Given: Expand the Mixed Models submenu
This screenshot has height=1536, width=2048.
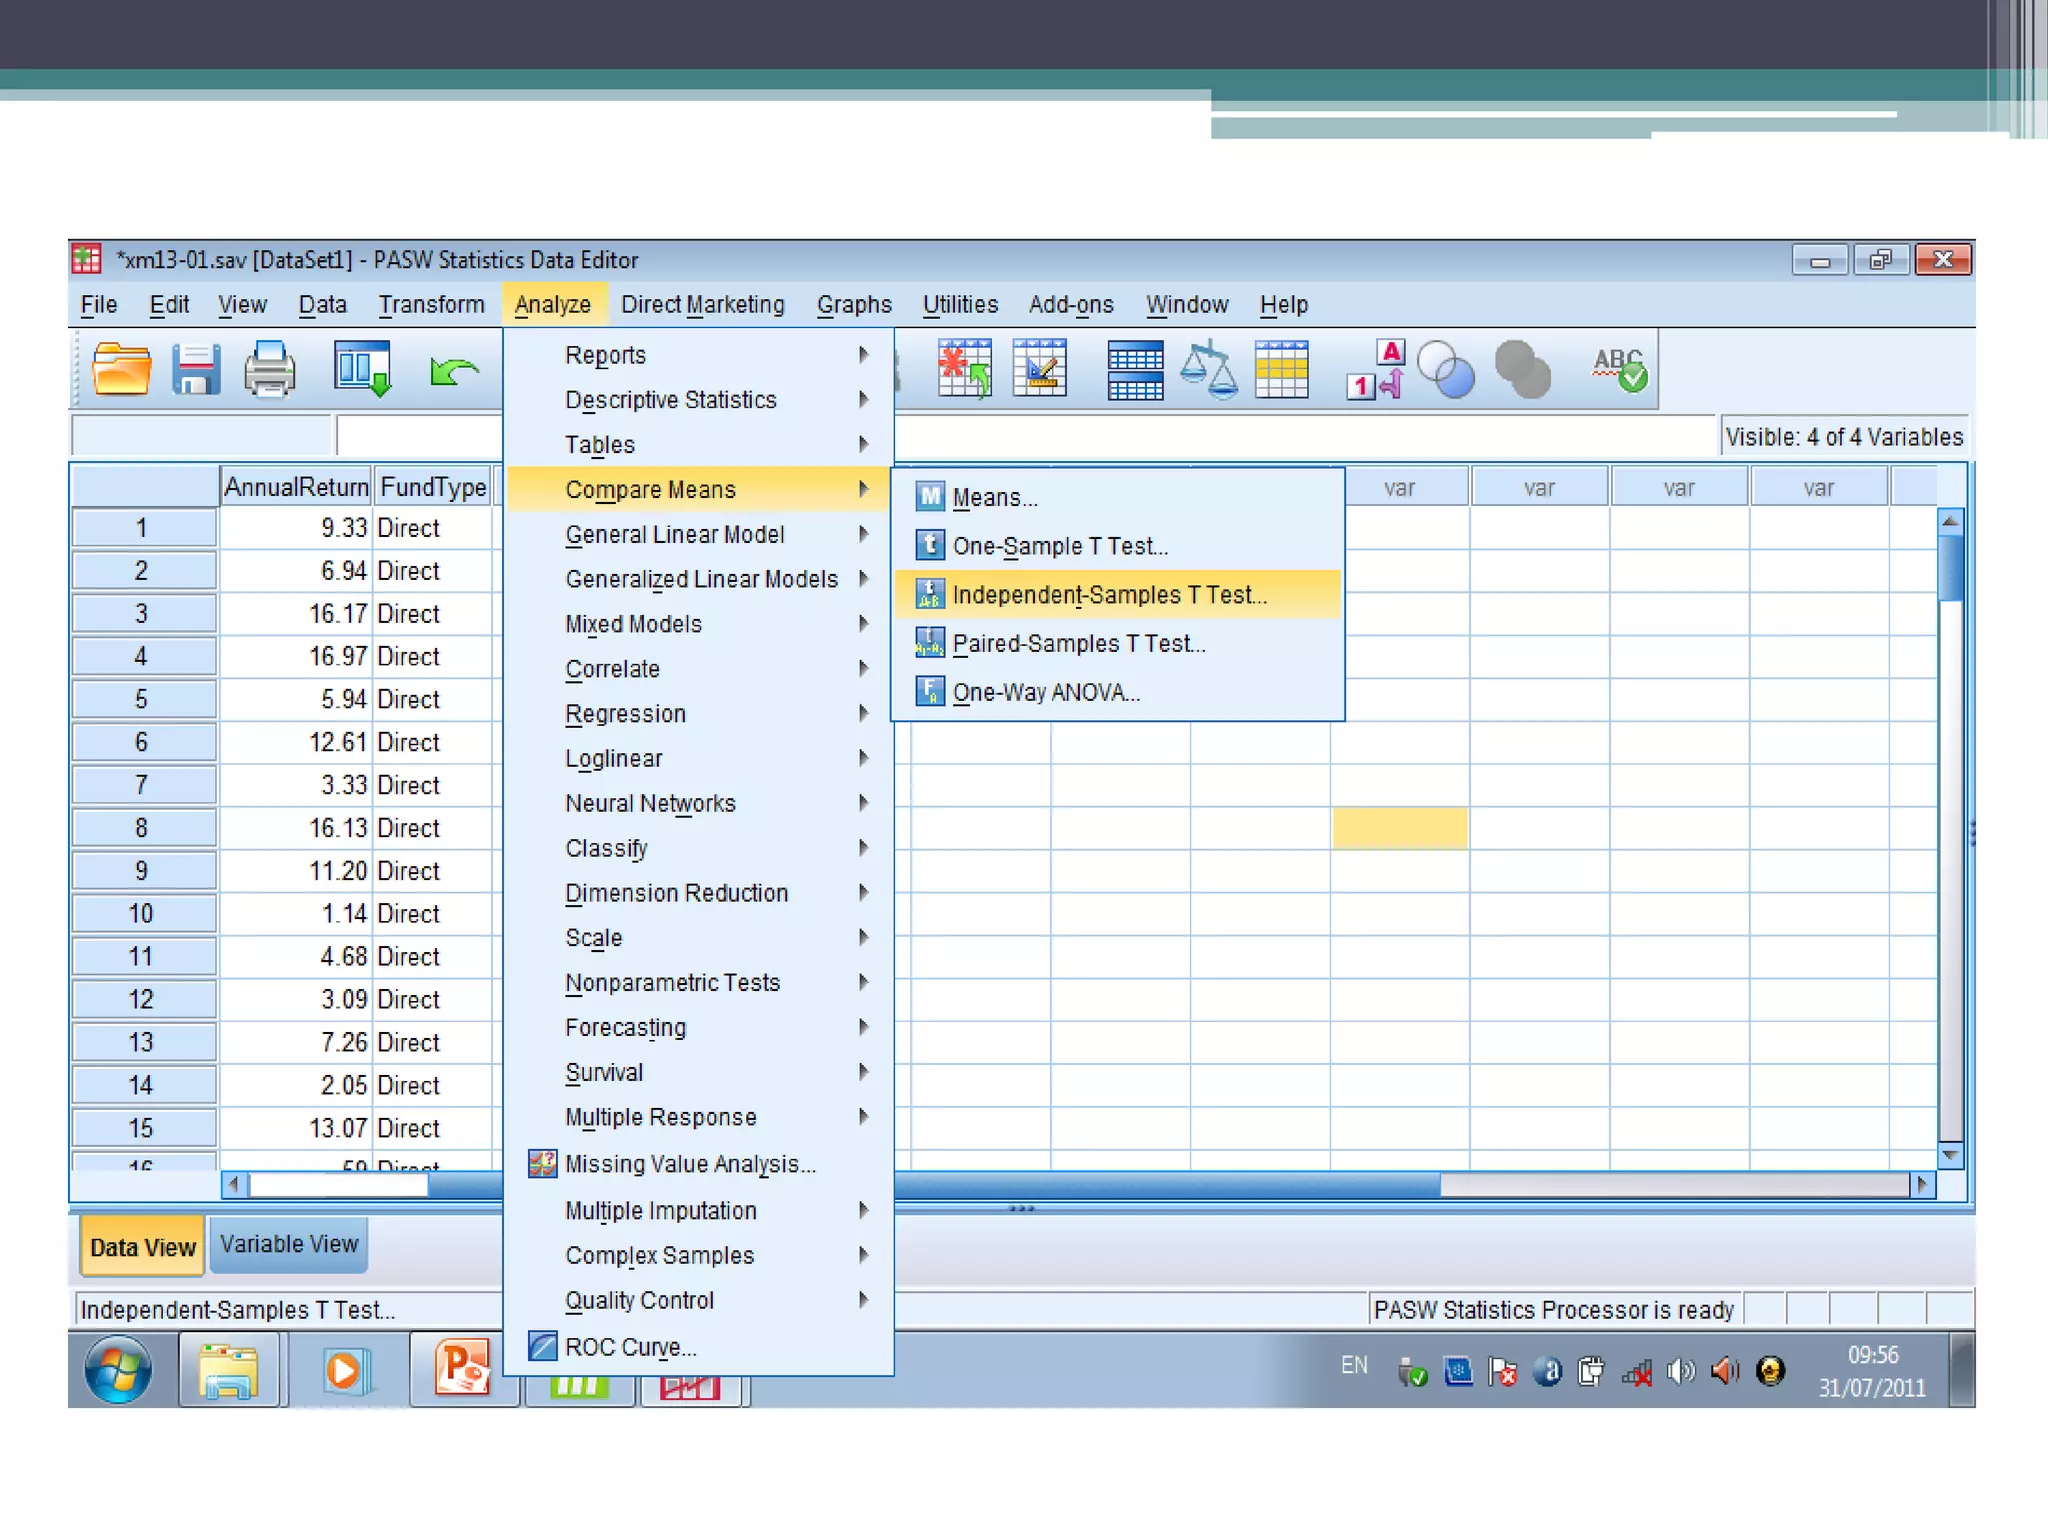Looking at the screenshot, I should click(x=699, y=624).
